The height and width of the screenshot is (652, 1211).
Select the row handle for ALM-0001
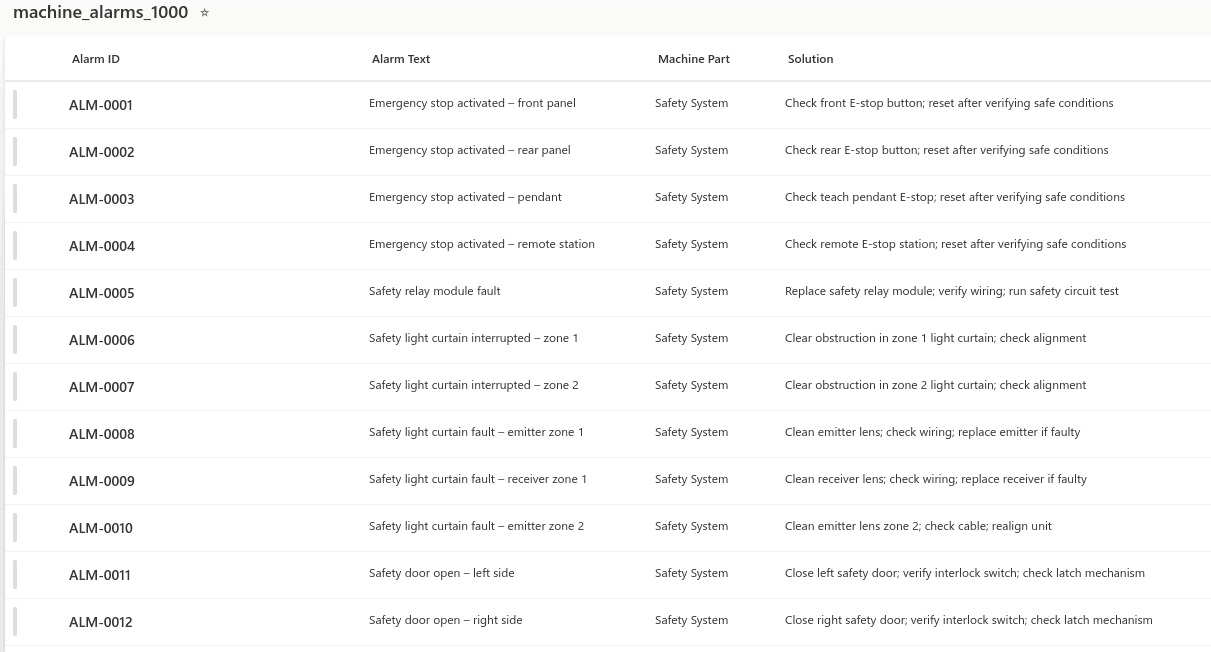pyautogui.click(x=15, y=105)
